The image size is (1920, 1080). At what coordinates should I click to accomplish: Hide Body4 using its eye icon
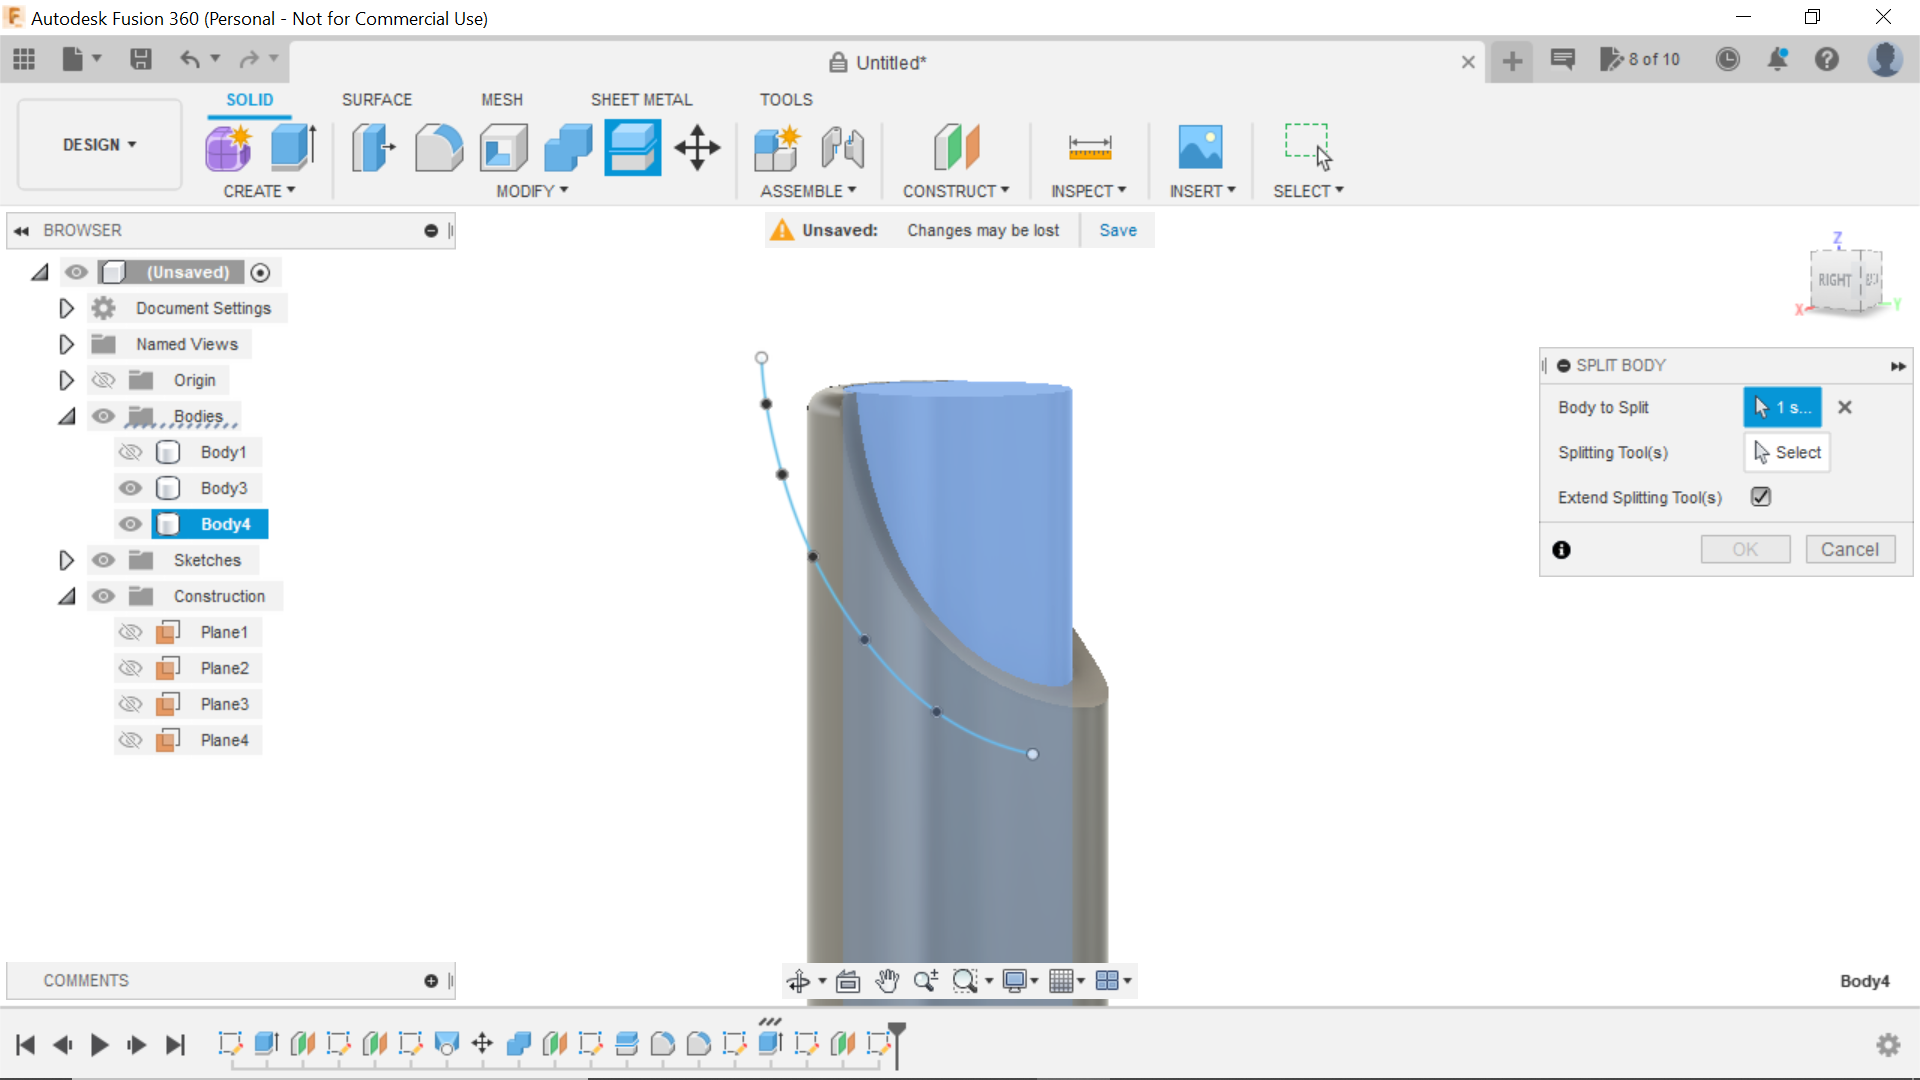[x=130, y=524]
